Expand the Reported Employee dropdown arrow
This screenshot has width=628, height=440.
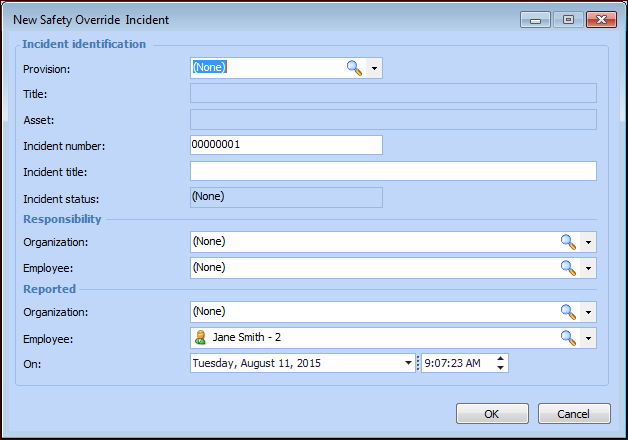click(x=588, y=338)
